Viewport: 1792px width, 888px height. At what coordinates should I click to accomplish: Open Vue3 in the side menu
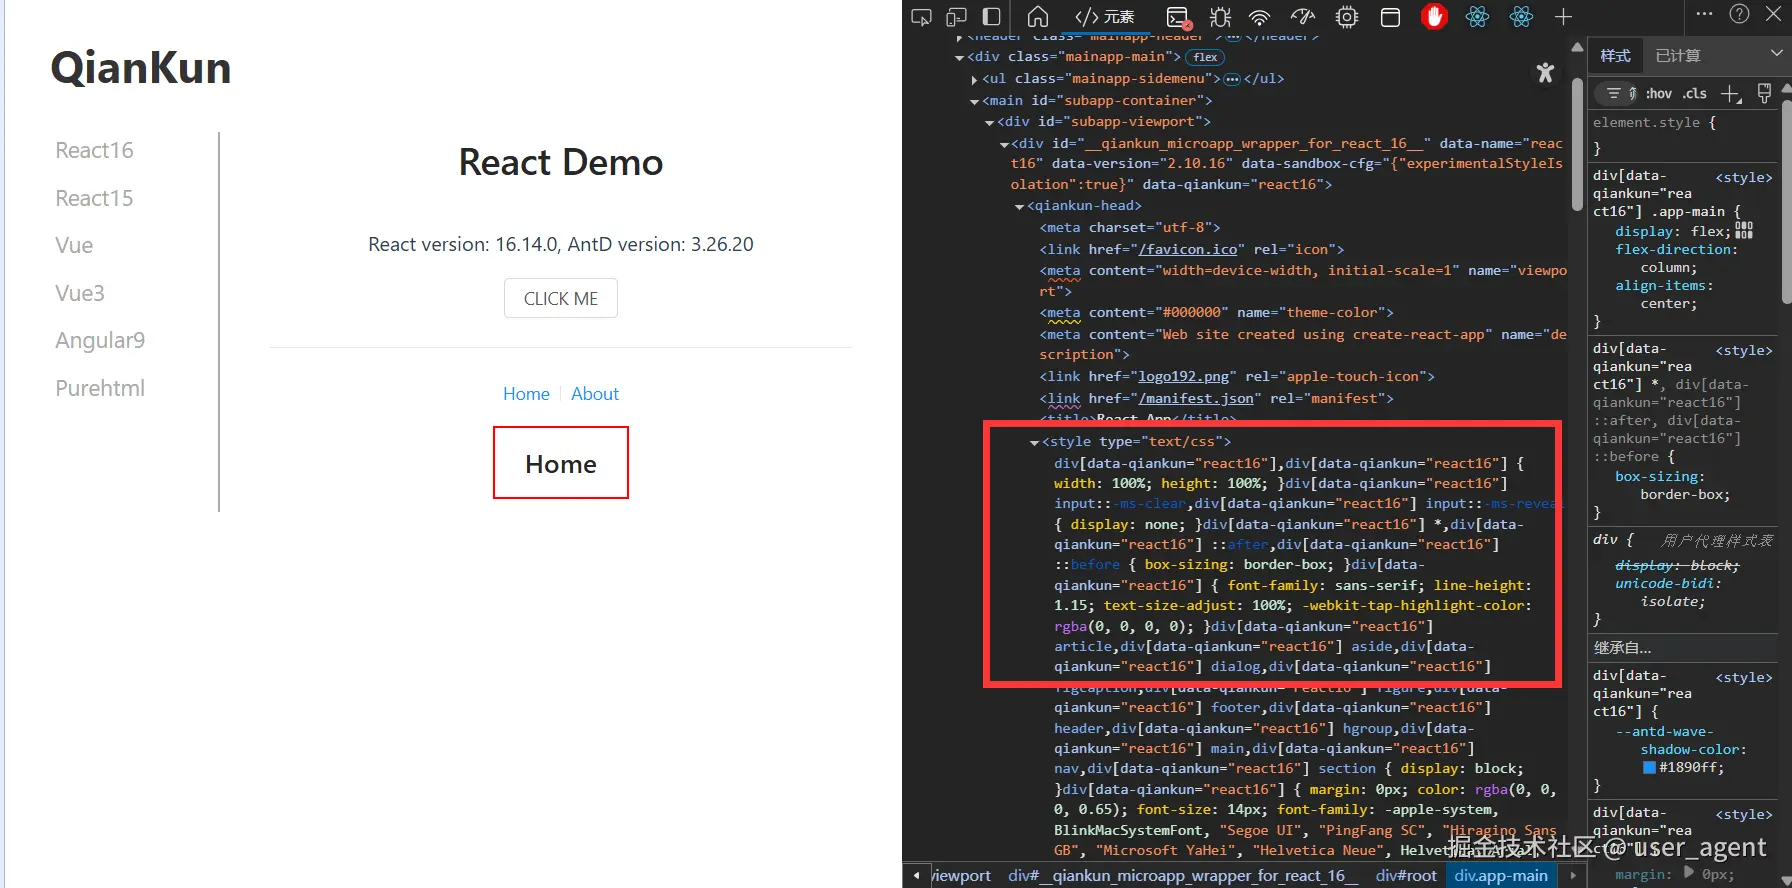coord(80,293)
